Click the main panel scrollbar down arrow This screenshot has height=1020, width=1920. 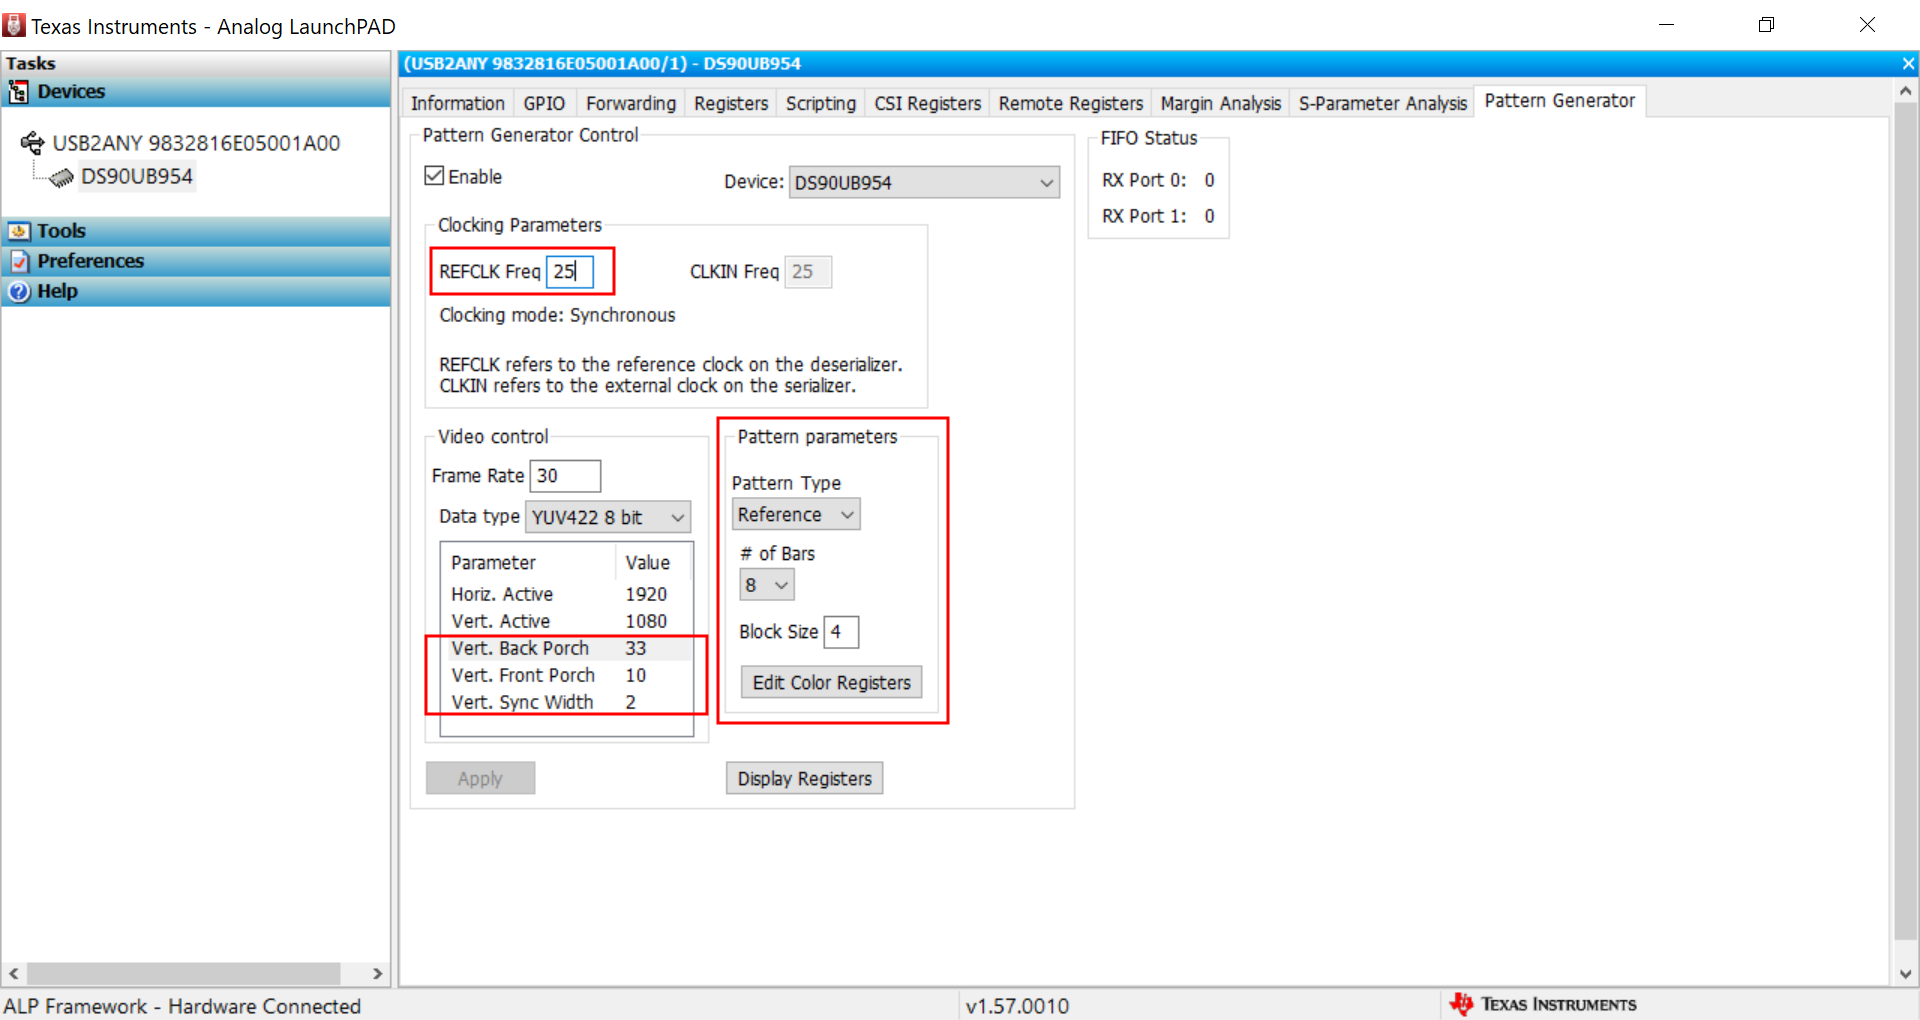(x=1906, y=974)
